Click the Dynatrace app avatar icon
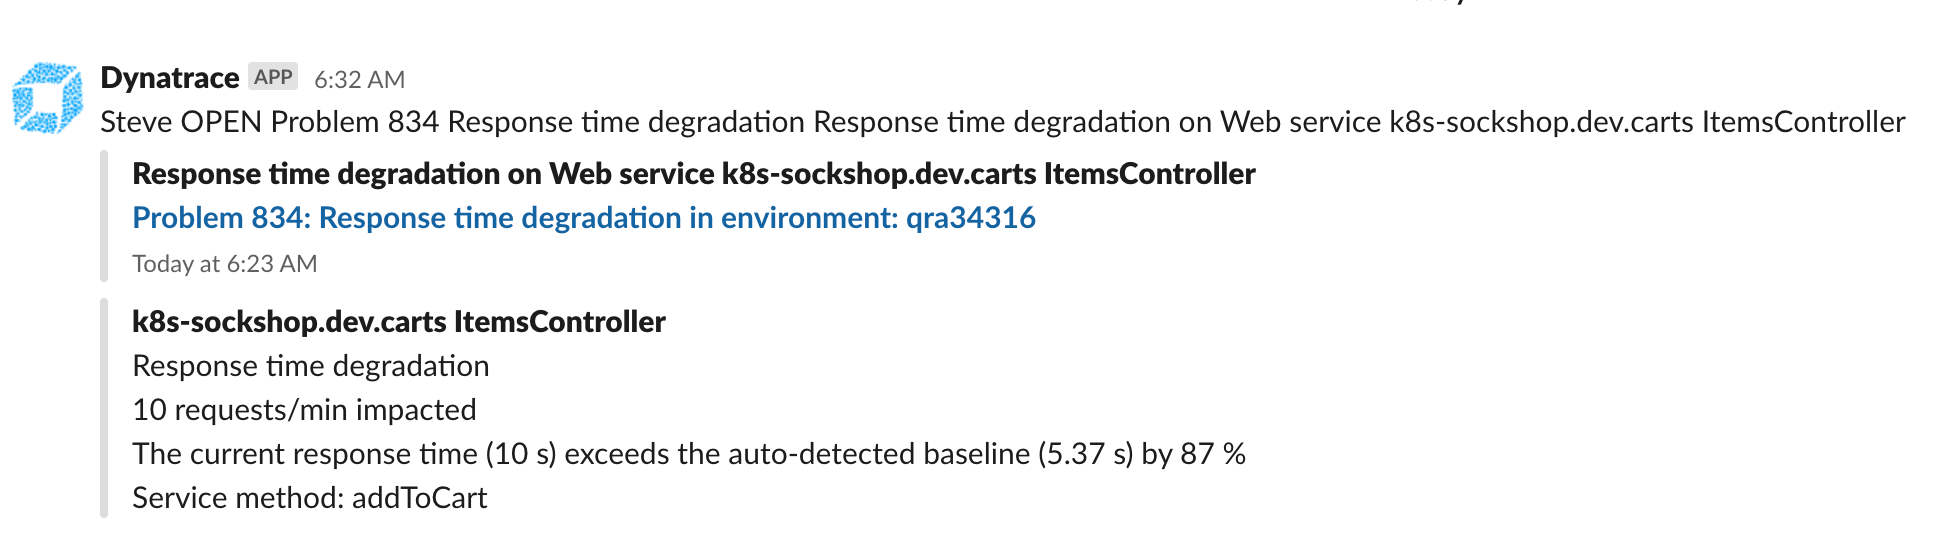The image size is (1946, 542). pyautogui.click(x=48, y=98)
